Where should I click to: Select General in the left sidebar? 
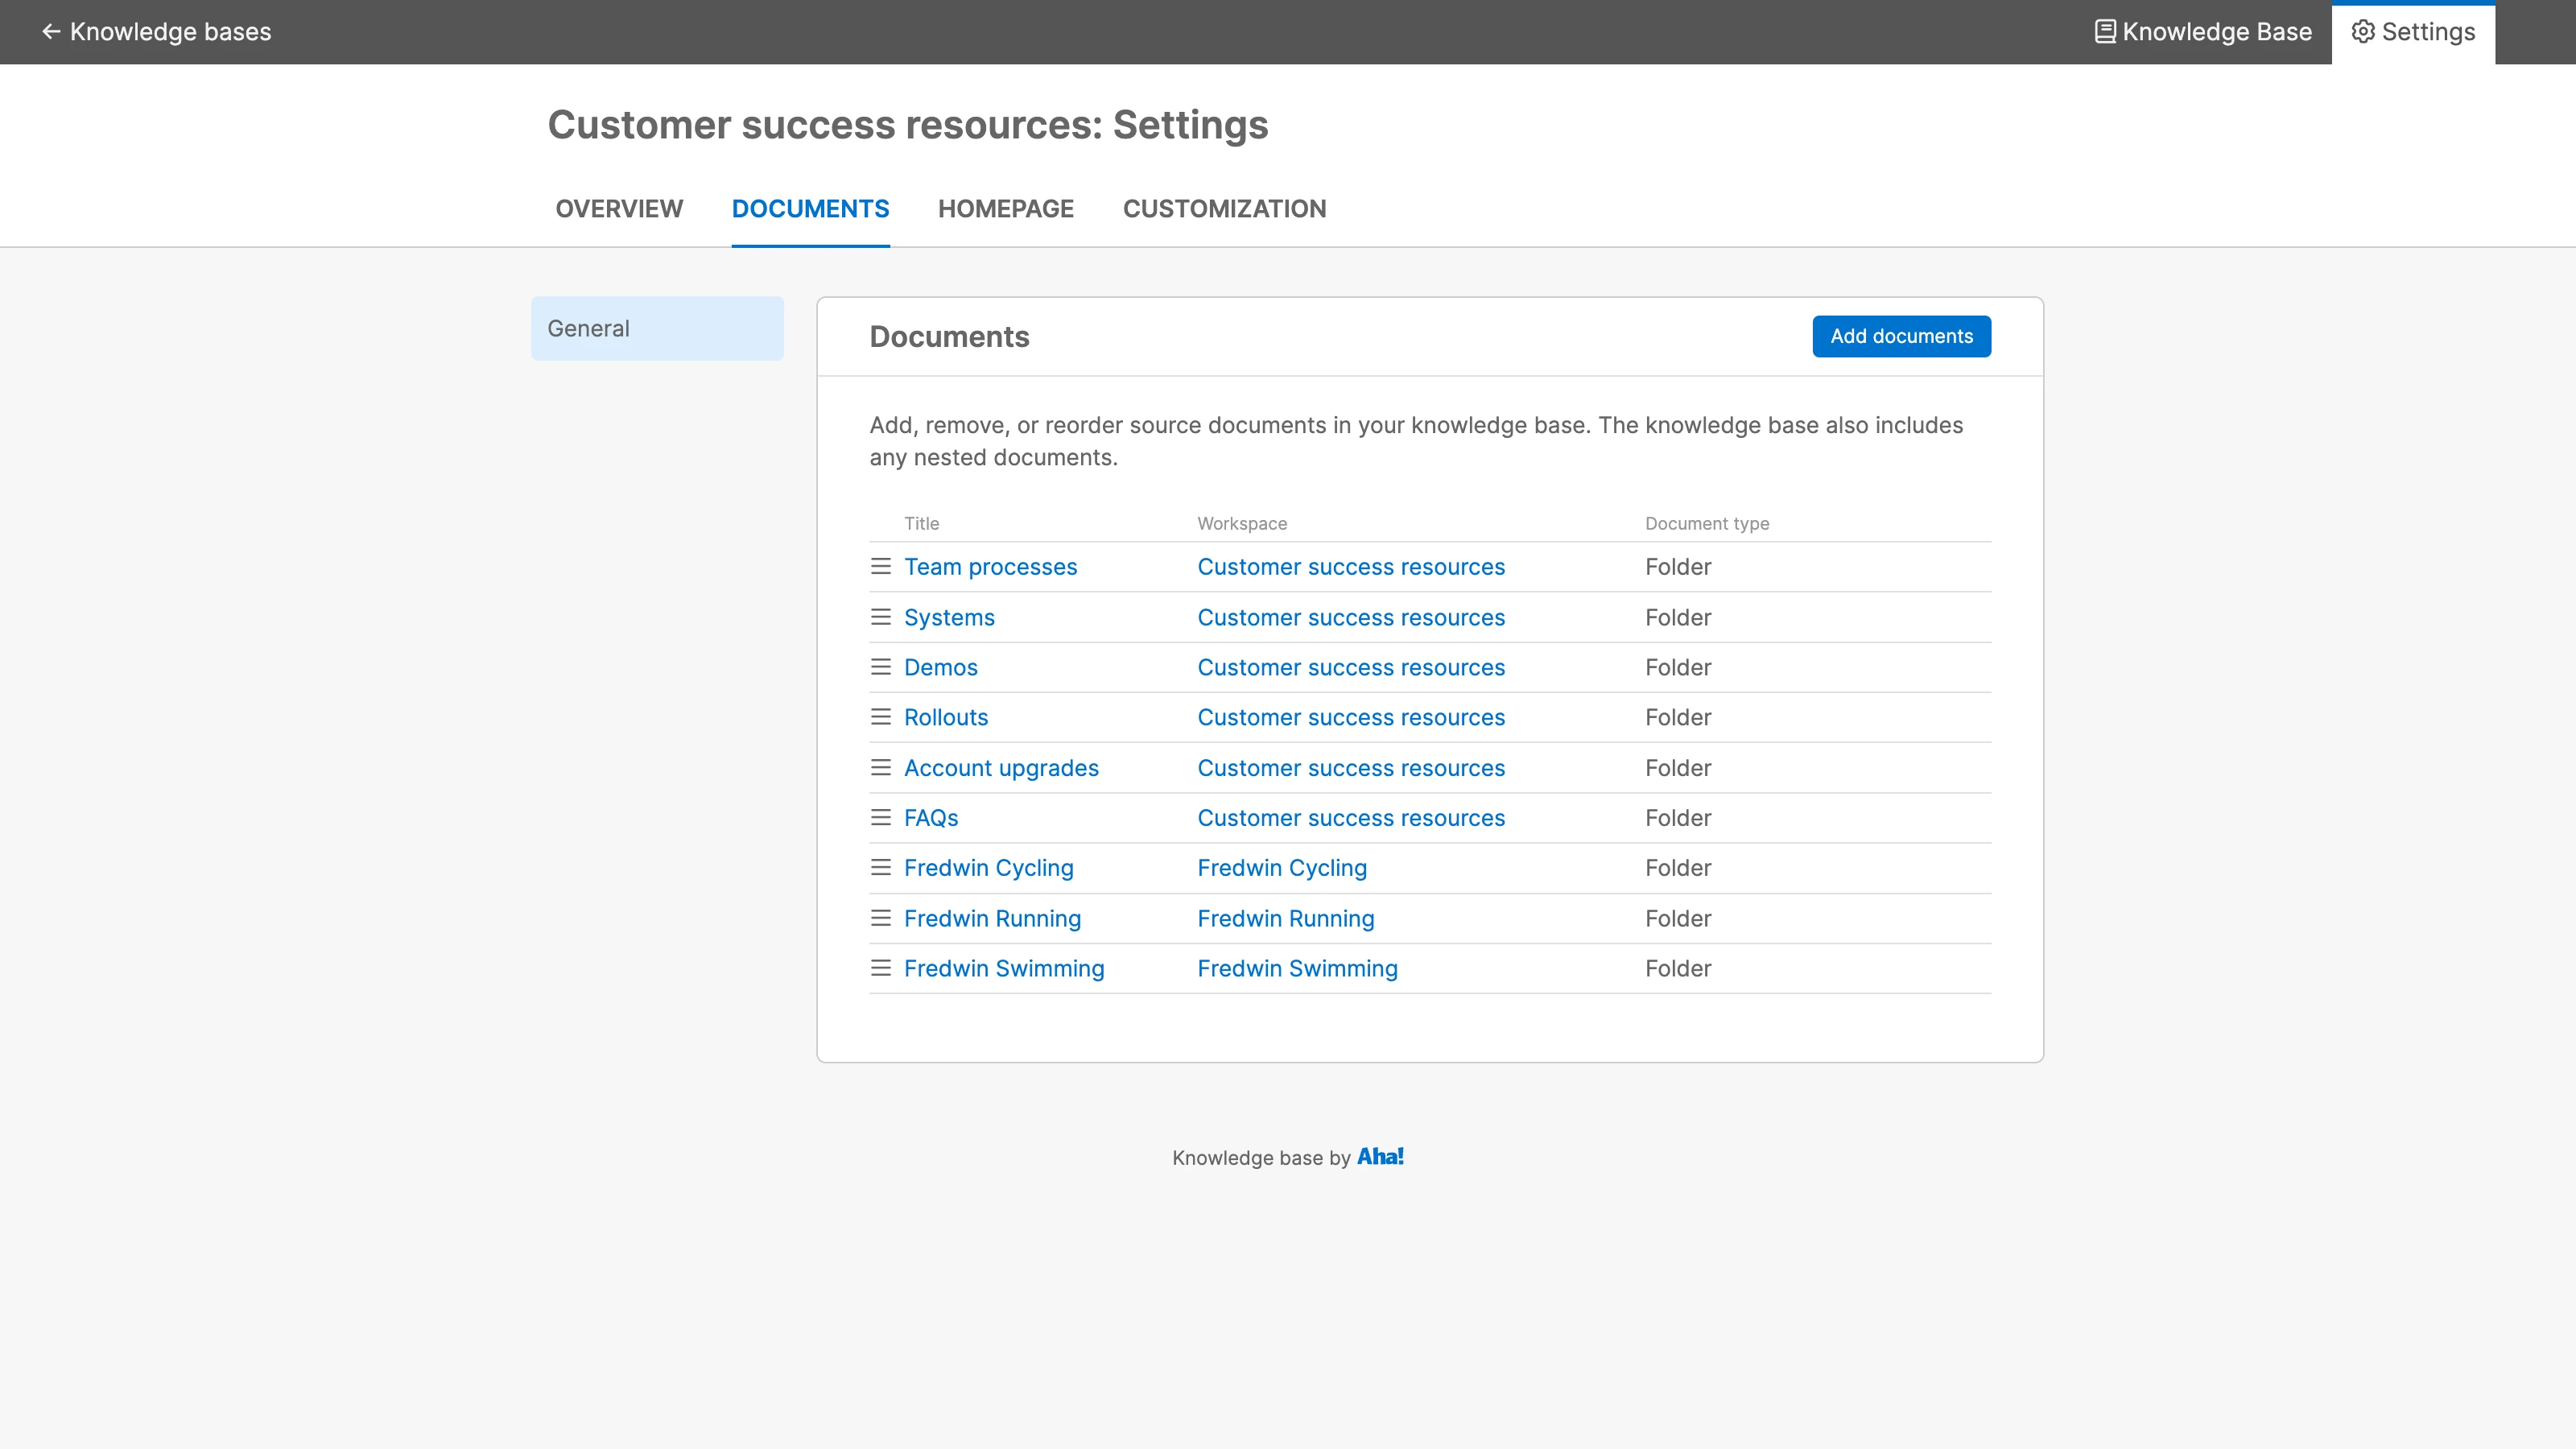click(x=657, y=328)
